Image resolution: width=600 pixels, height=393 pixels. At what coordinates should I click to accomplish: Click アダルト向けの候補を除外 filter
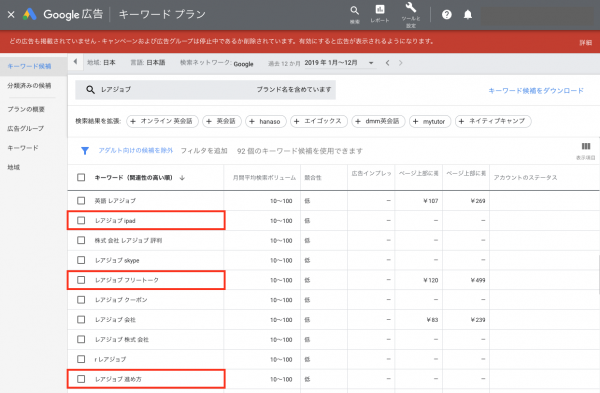point(135,151)
